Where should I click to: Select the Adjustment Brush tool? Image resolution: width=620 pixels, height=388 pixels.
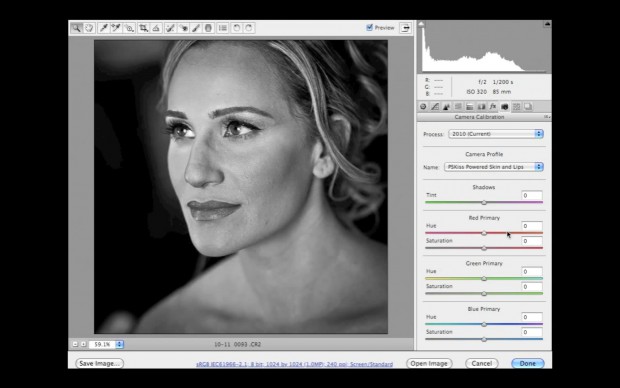(196, 28)
